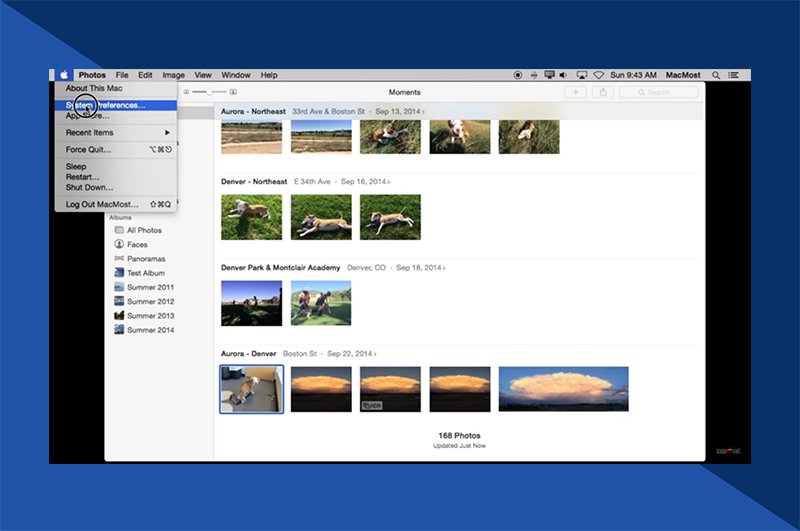Select the HDR sunset cloud thumbnail

(390, 389)
